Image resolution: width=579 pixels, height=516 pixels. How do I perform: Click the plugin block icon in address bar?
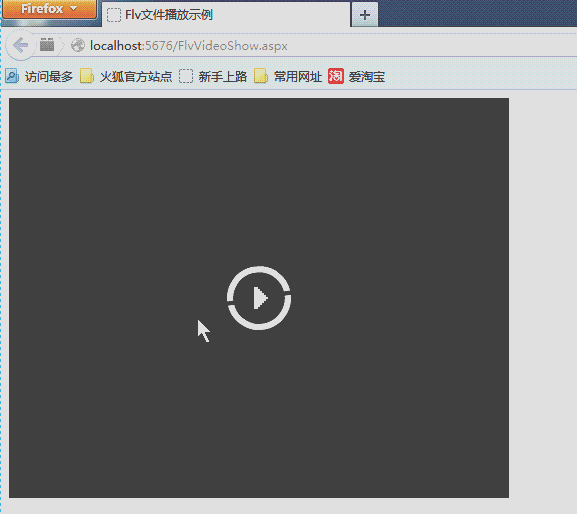pos(47,45)
